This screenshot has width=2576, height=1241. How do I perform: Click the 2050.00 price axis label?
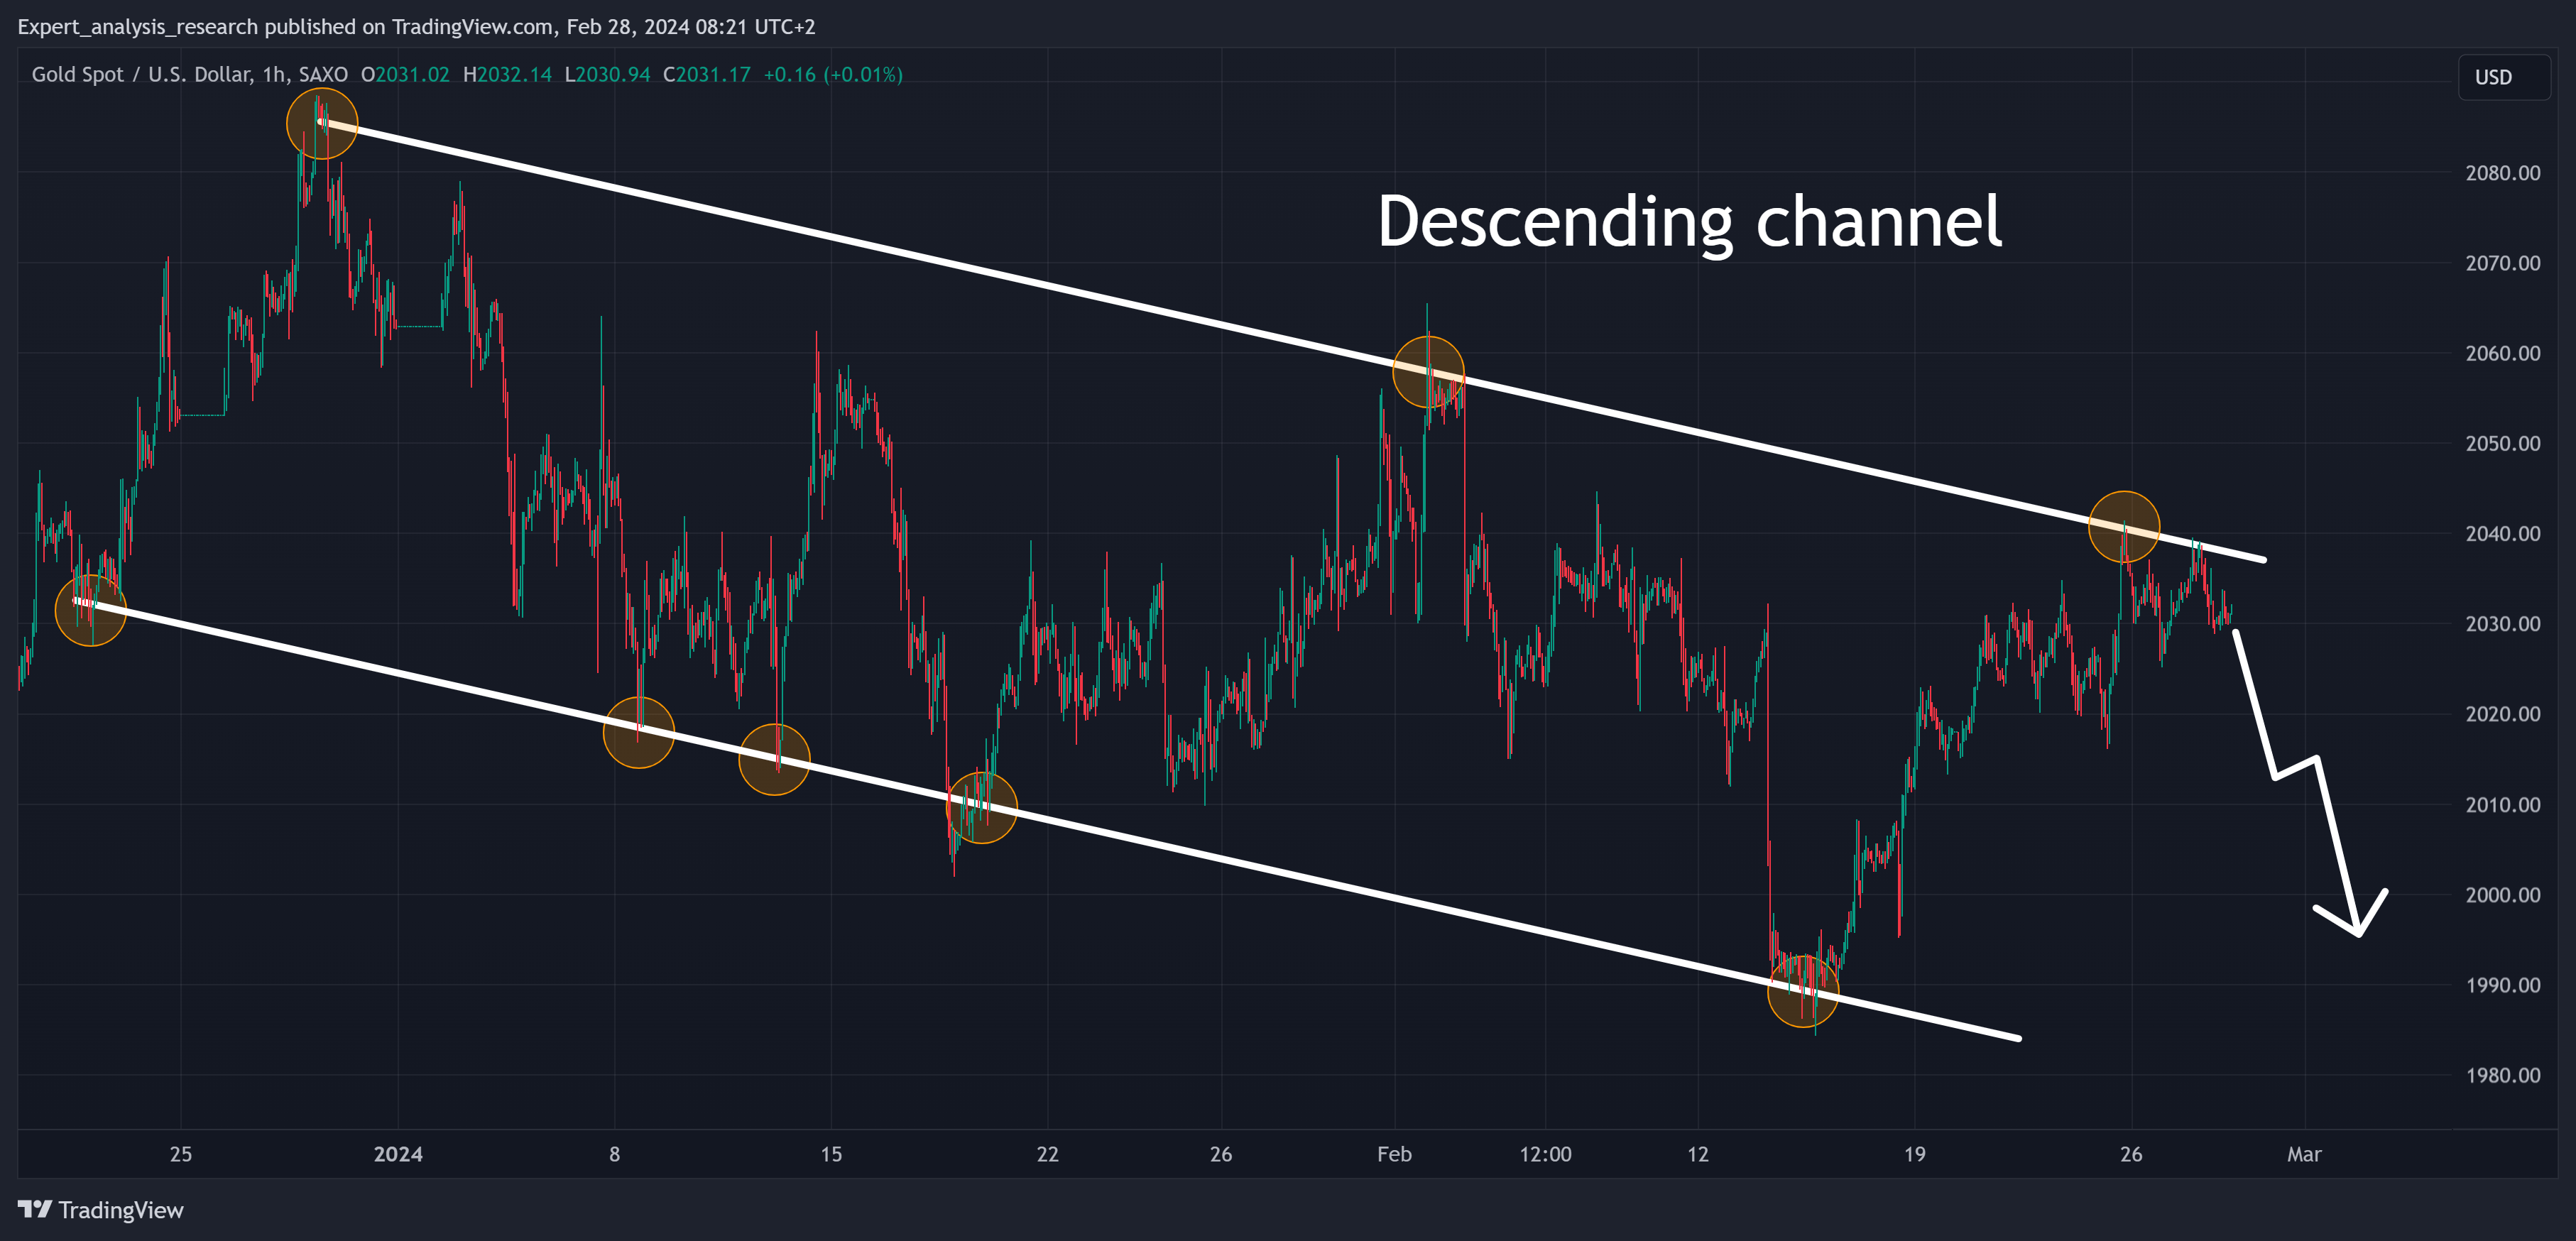click(x=2502, y=443)
